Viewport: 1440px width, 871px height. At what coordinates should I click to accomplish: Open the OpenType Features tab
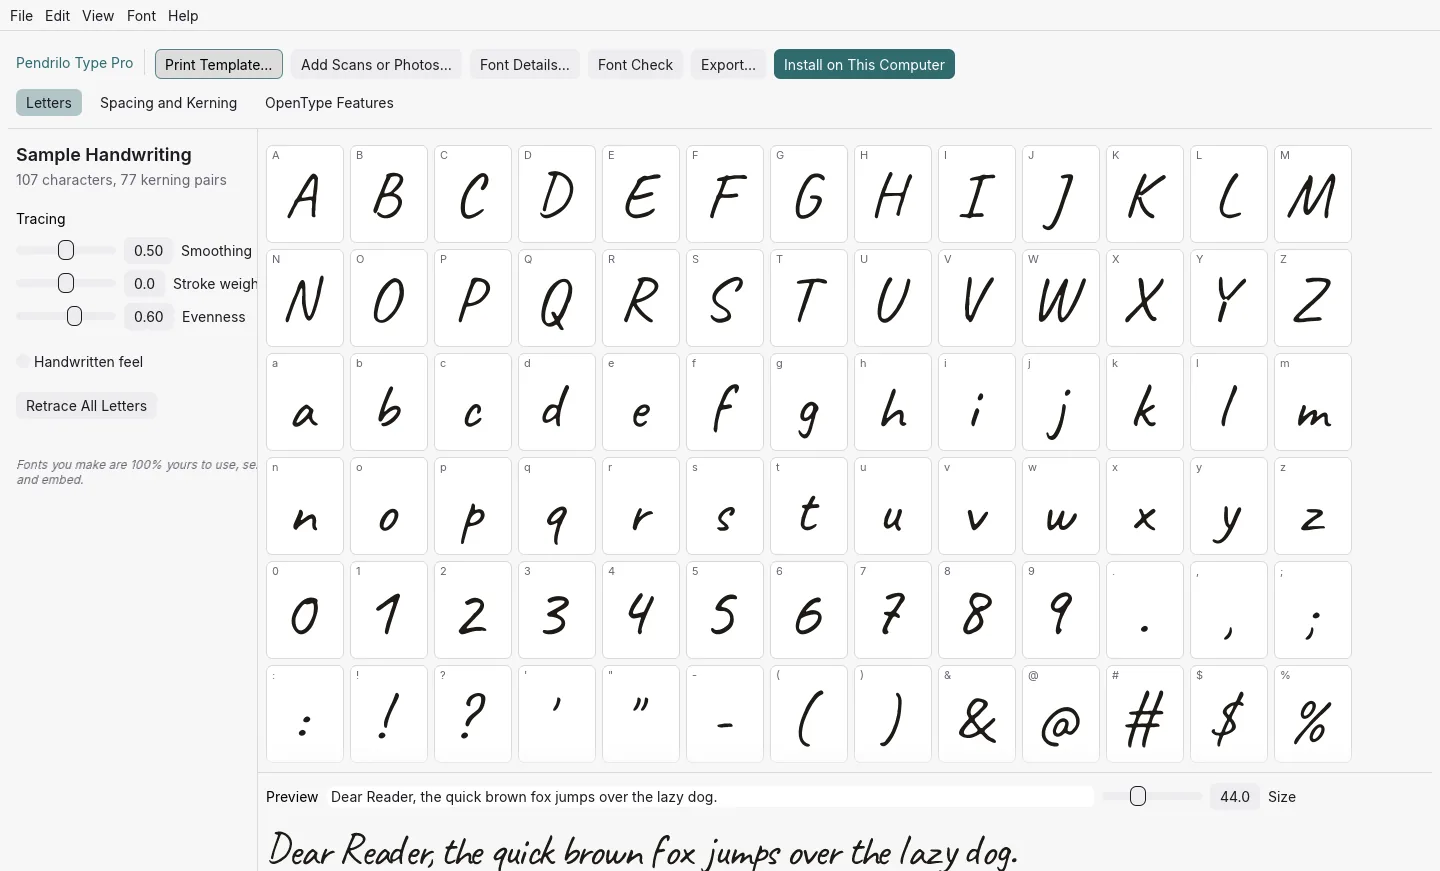(329, 103)
